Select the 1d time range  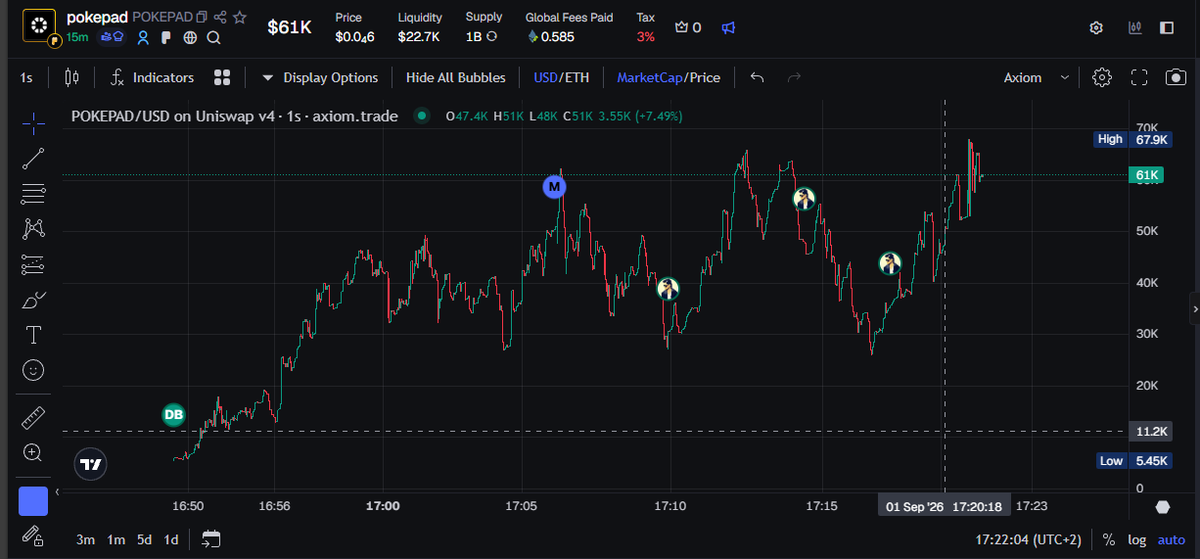[x=171, y=539]
